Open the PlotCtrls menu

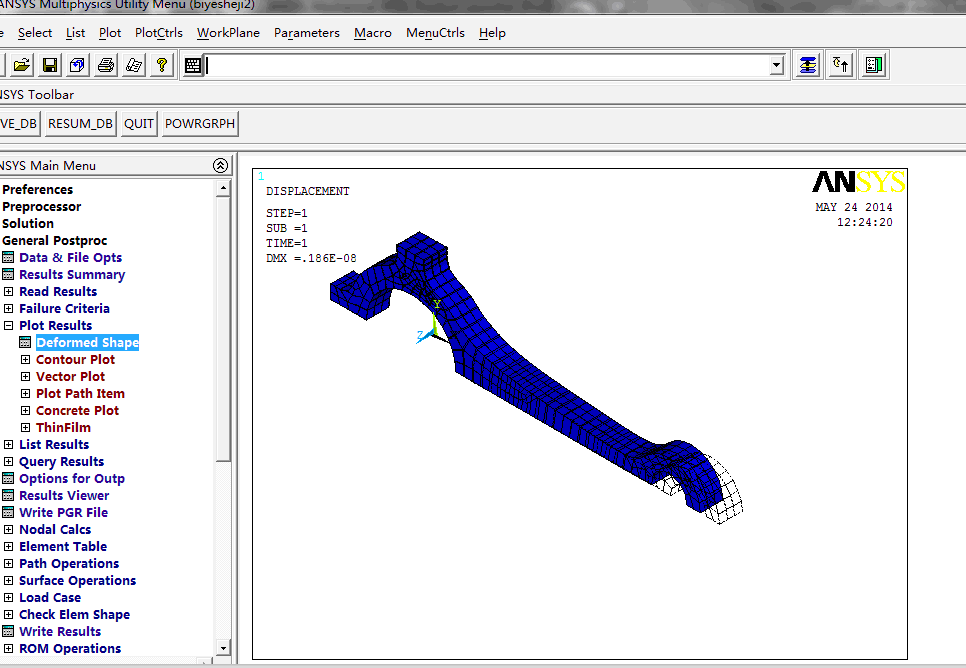coord(159,33)
